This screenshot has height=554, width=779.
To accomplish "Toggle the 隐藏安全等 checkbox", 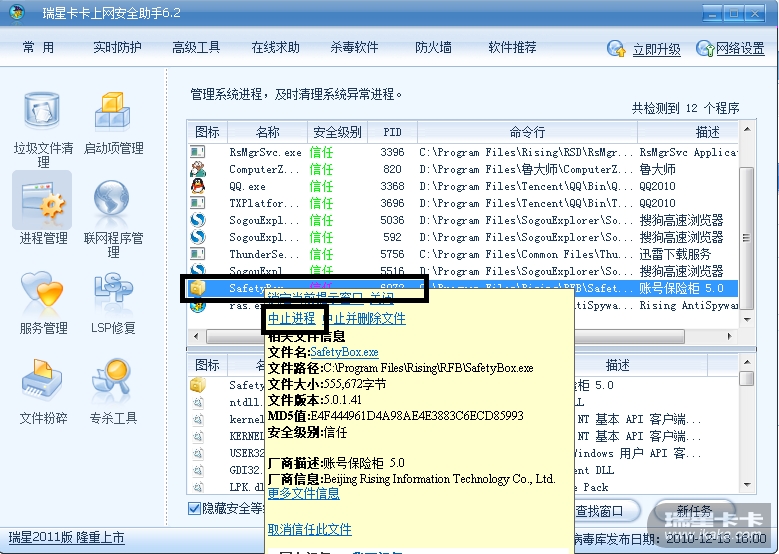I will [195, 508].
